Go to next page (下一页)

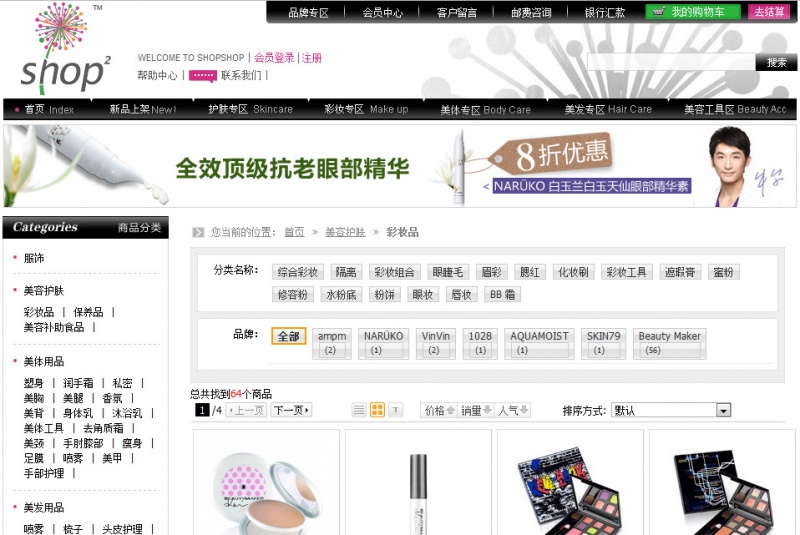(291, 410)
